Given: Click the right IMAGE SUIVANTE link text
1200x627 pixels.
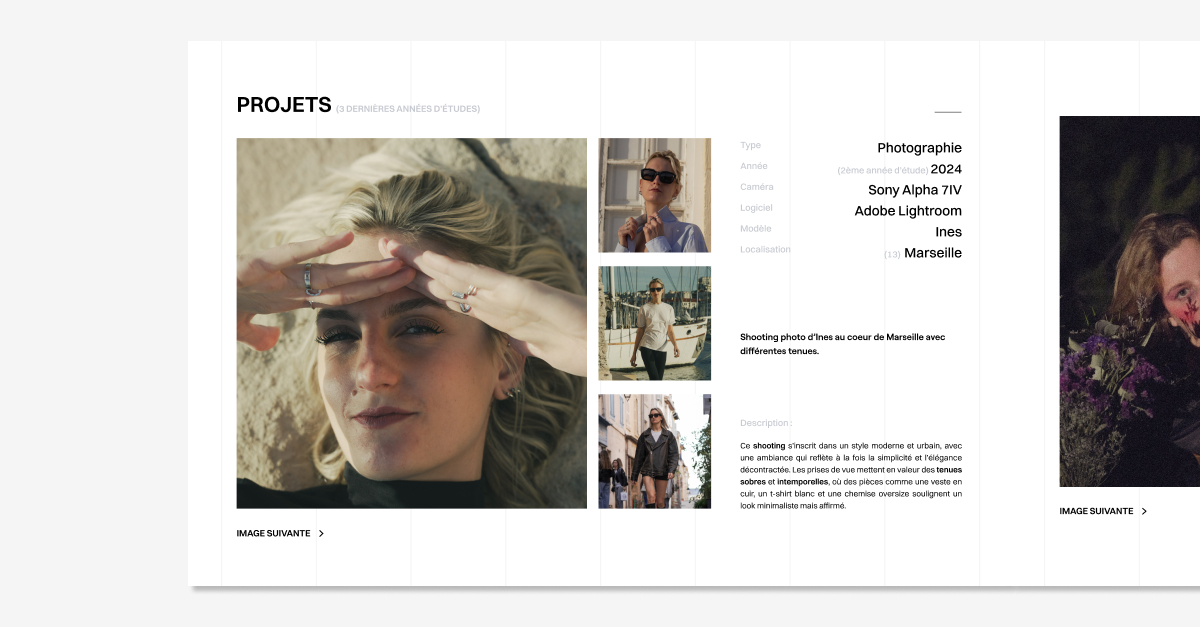Looking at the screenshot, I should click(x=1096, y=511).
